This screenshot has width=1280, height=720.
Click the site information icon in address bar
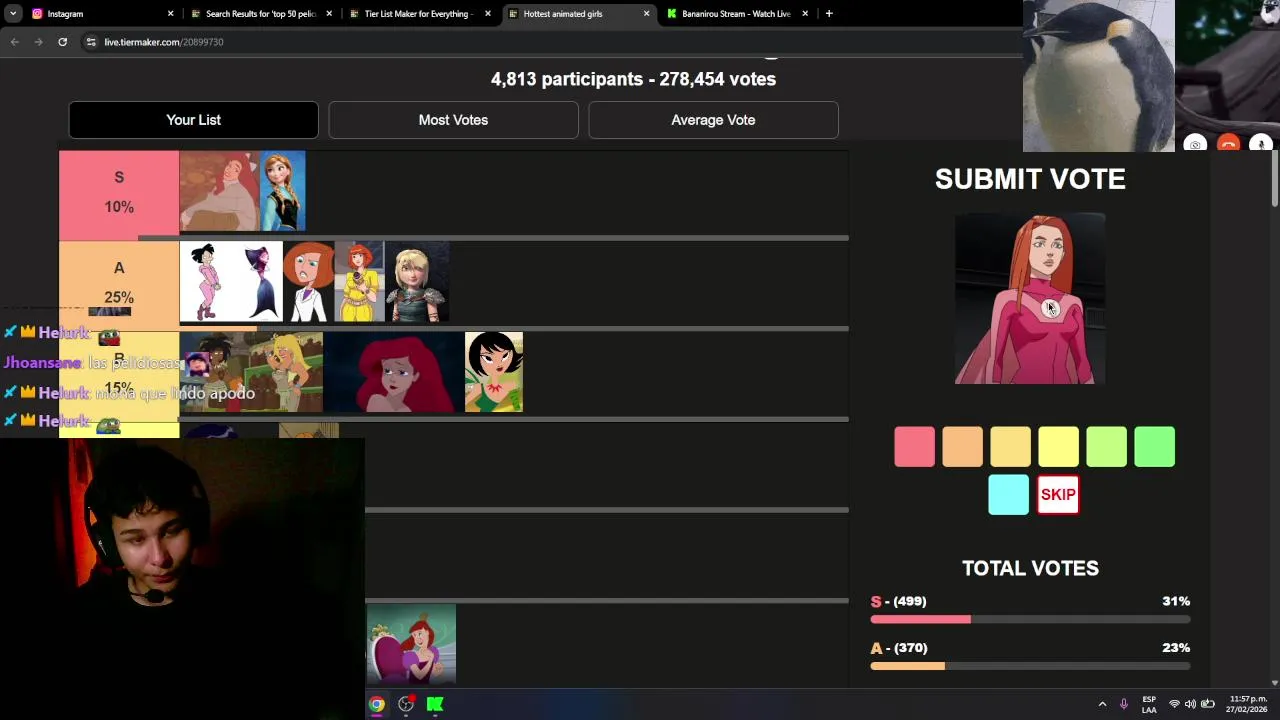point(91,42)
